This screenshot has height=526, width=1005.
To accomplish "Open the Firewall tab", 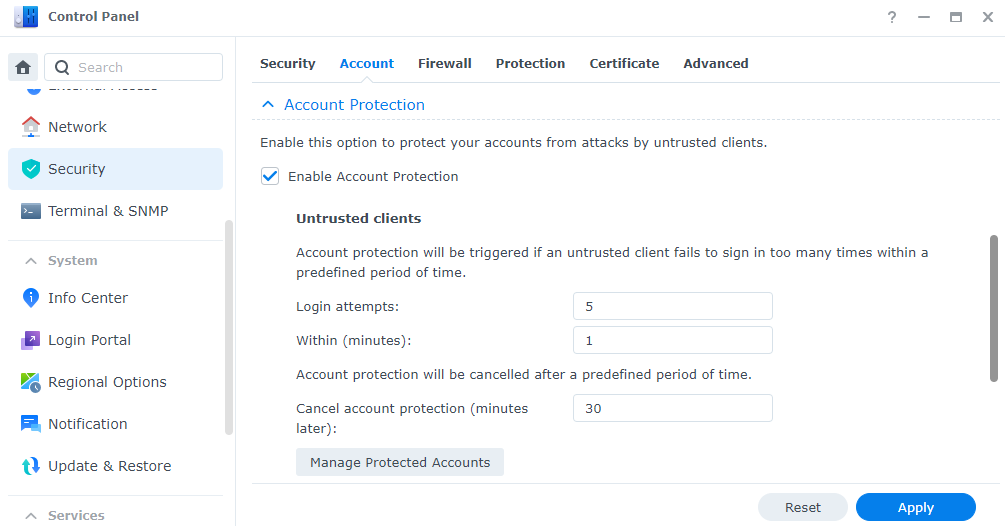I will point(445,63).
